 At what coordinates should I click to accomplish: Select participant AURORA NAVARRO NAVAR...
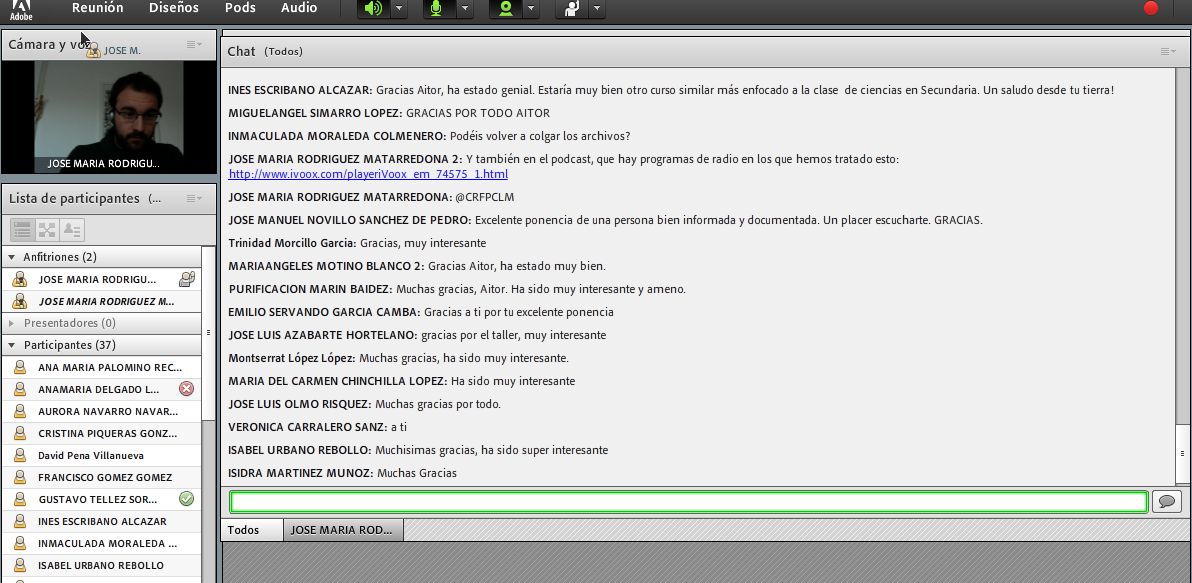point(102,411)
